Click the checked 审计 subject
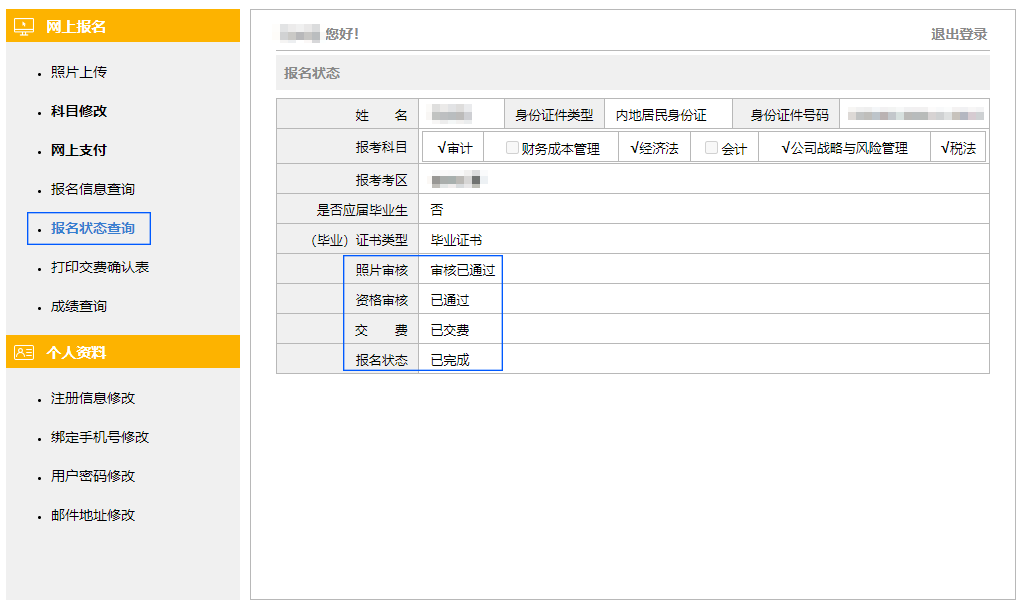 pos(455,148)
